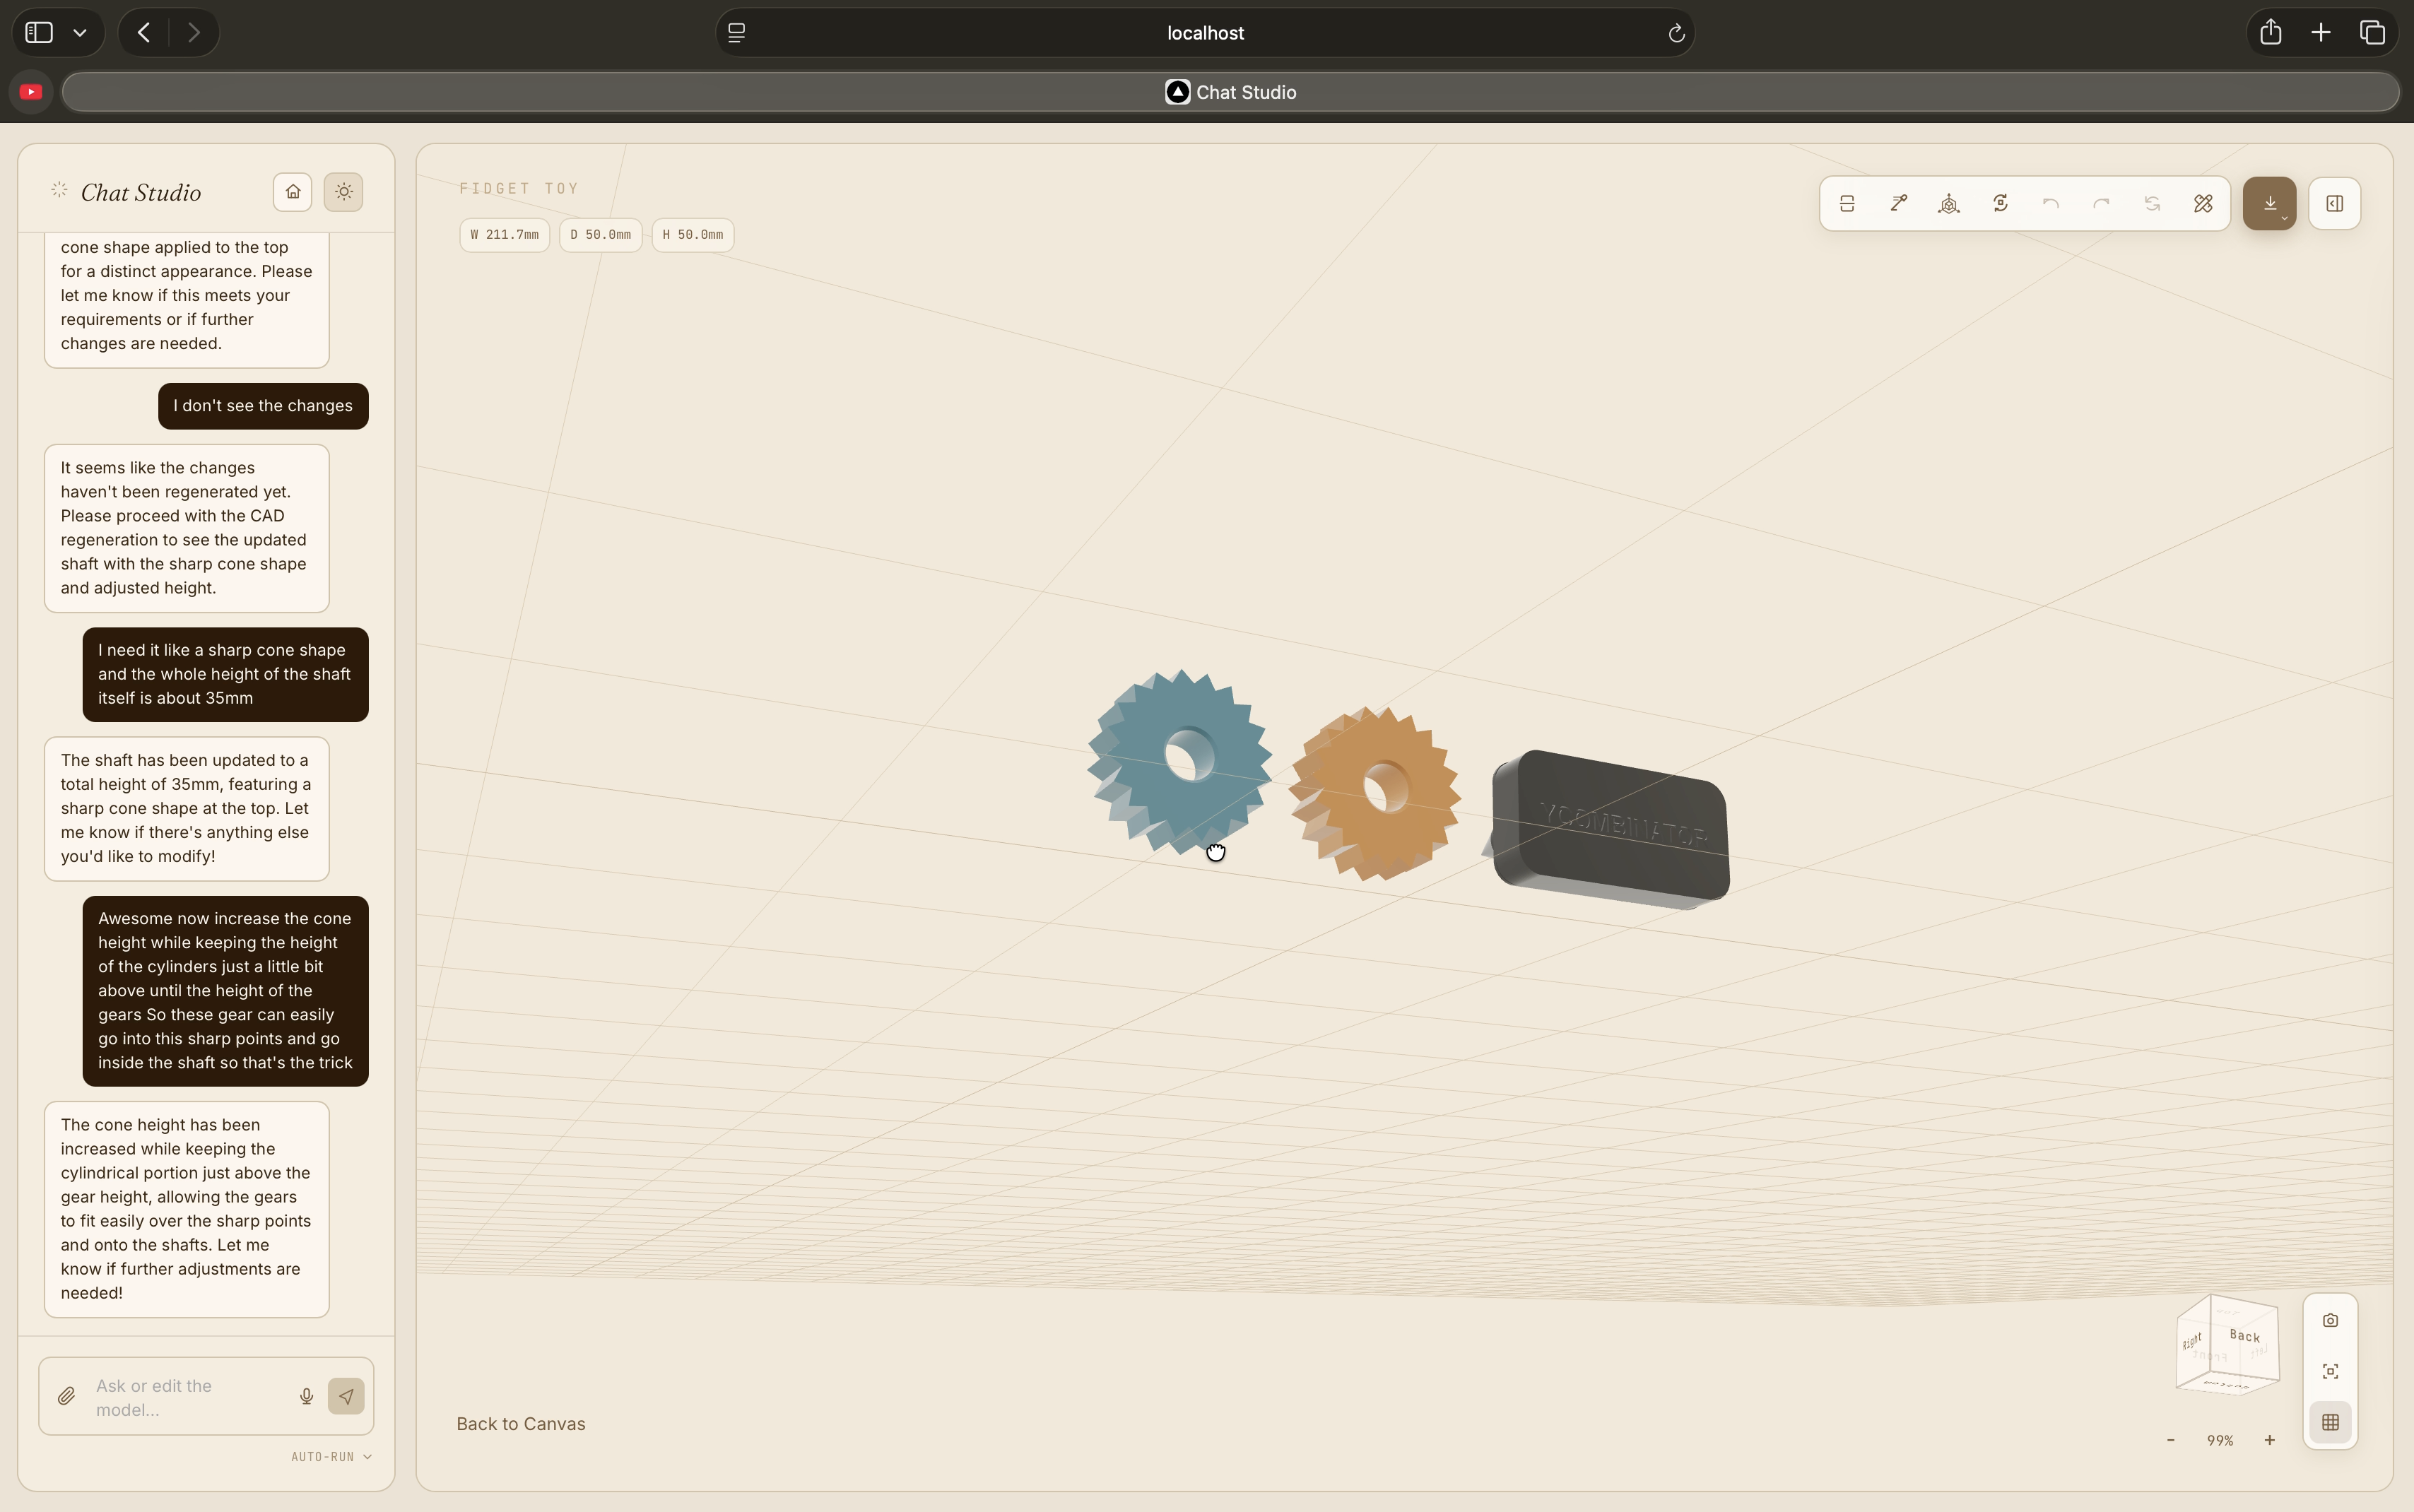Take a camera snapshot of the viewport

(x=2330, y=1320)
